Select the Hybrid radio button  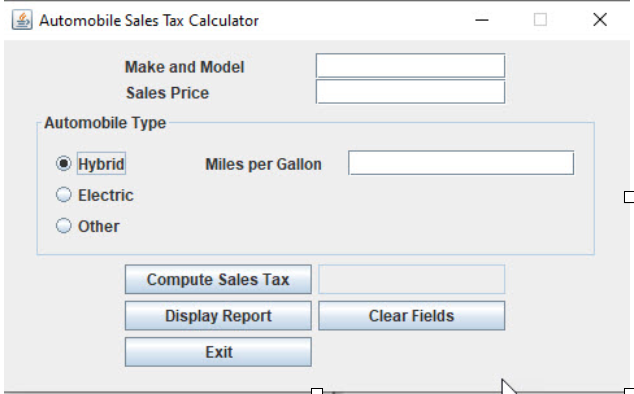pos(63,163)
